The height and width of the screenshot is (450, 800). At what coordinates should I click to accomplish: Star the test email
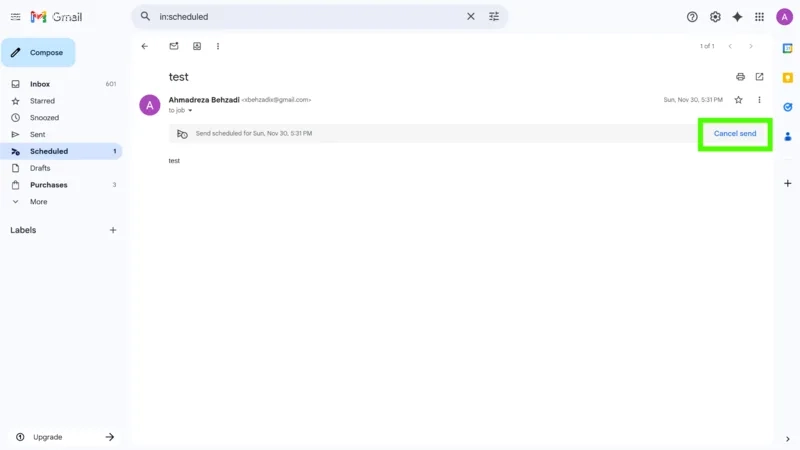point(739,100)
